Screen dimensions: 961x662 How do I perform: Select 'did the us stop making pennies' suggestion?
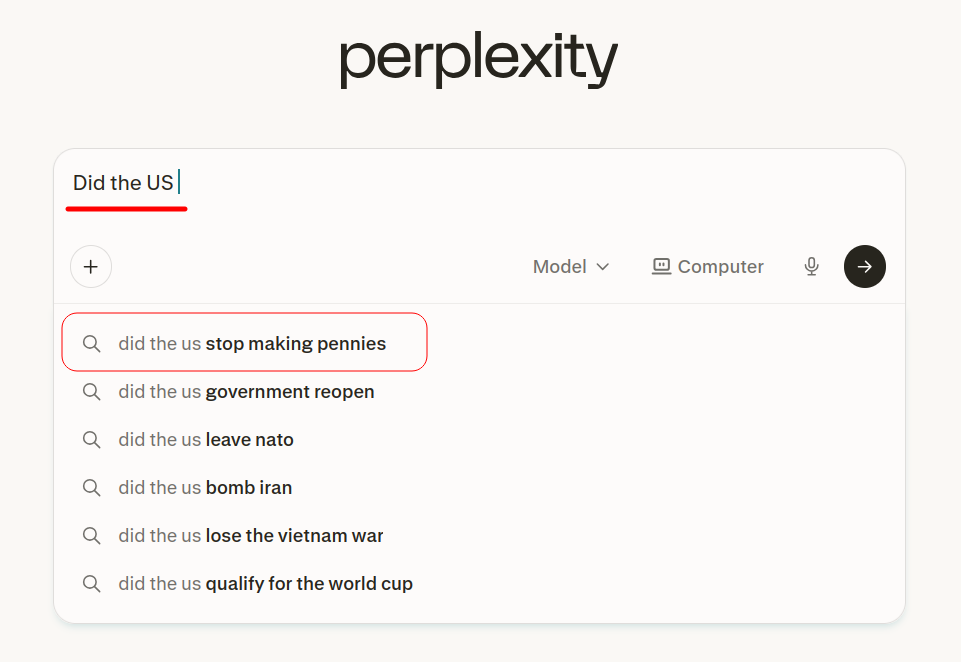[252, 344]
